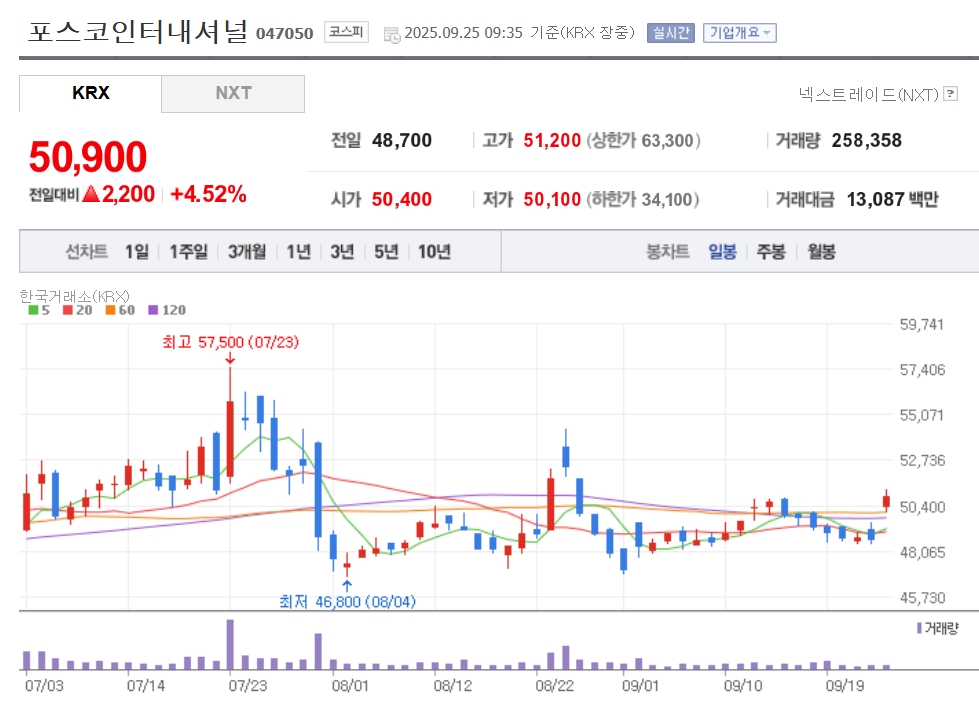Click the 실시간 real-time button
The image size is (979, 702).
671,32
